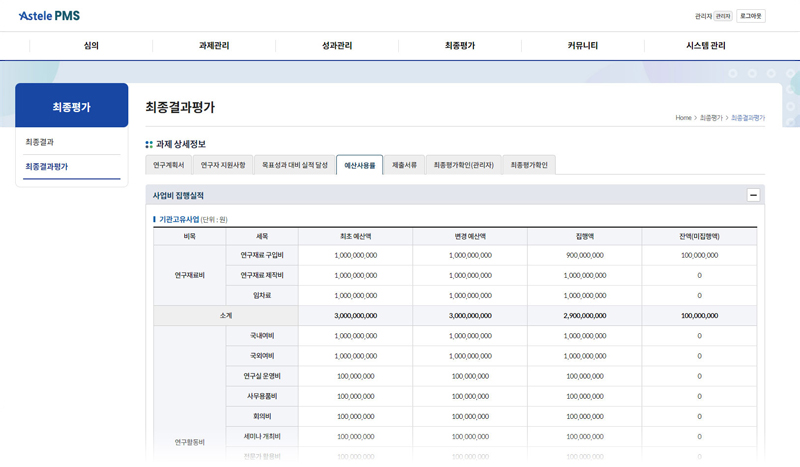The width and height of the screenshot is (800, 467).
Task: Switch to the 연구계획서 tab
Action: 168,165
